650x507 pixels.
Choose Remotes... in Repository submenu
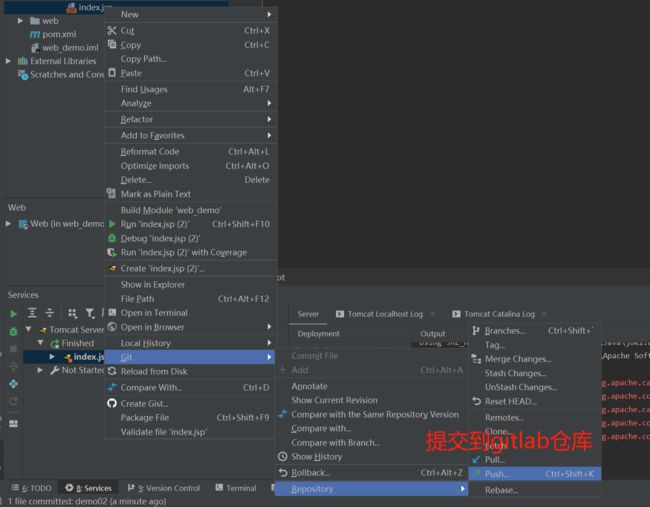(535, 417)
